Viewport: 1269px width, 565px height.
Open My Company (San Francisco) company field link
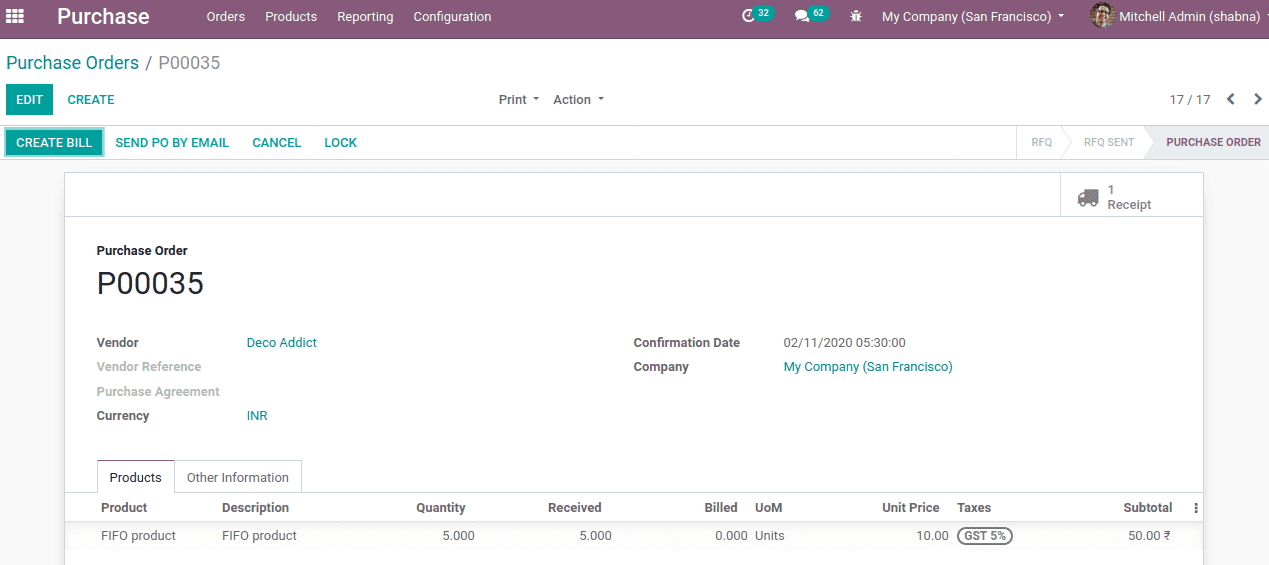[868, 367]
